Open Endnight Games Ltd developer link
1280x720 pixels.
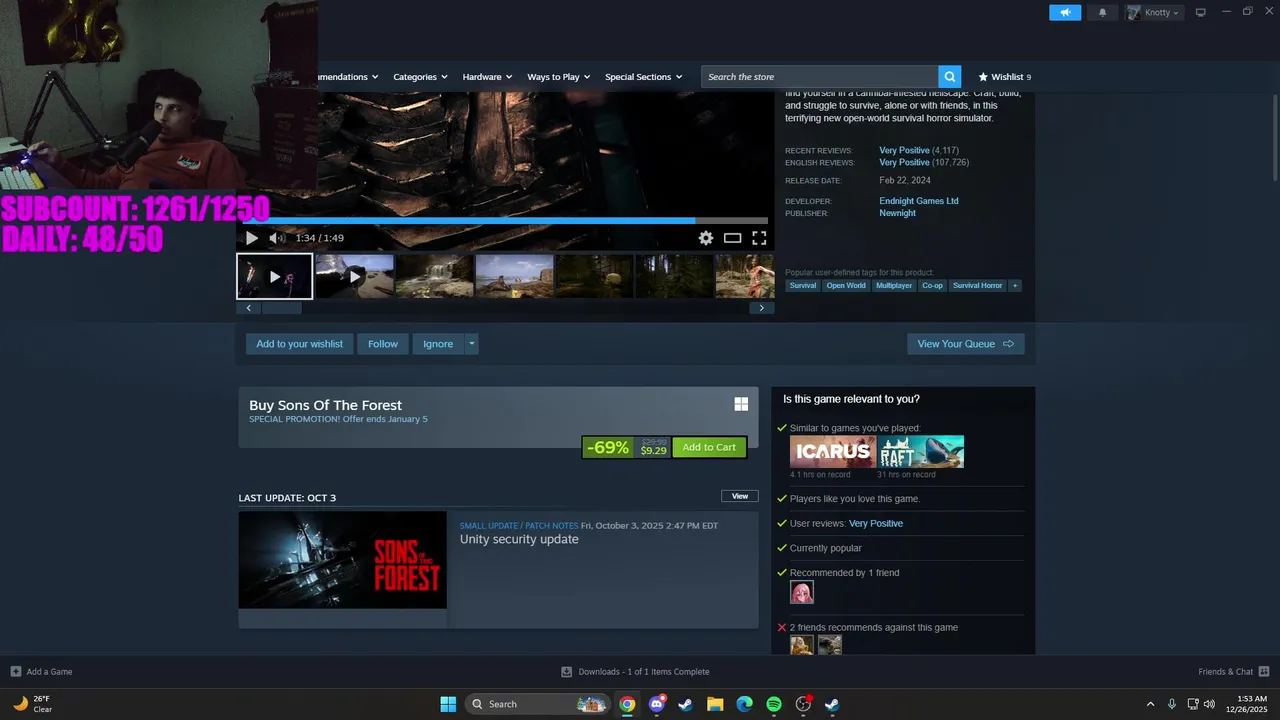tap(919, 201)
